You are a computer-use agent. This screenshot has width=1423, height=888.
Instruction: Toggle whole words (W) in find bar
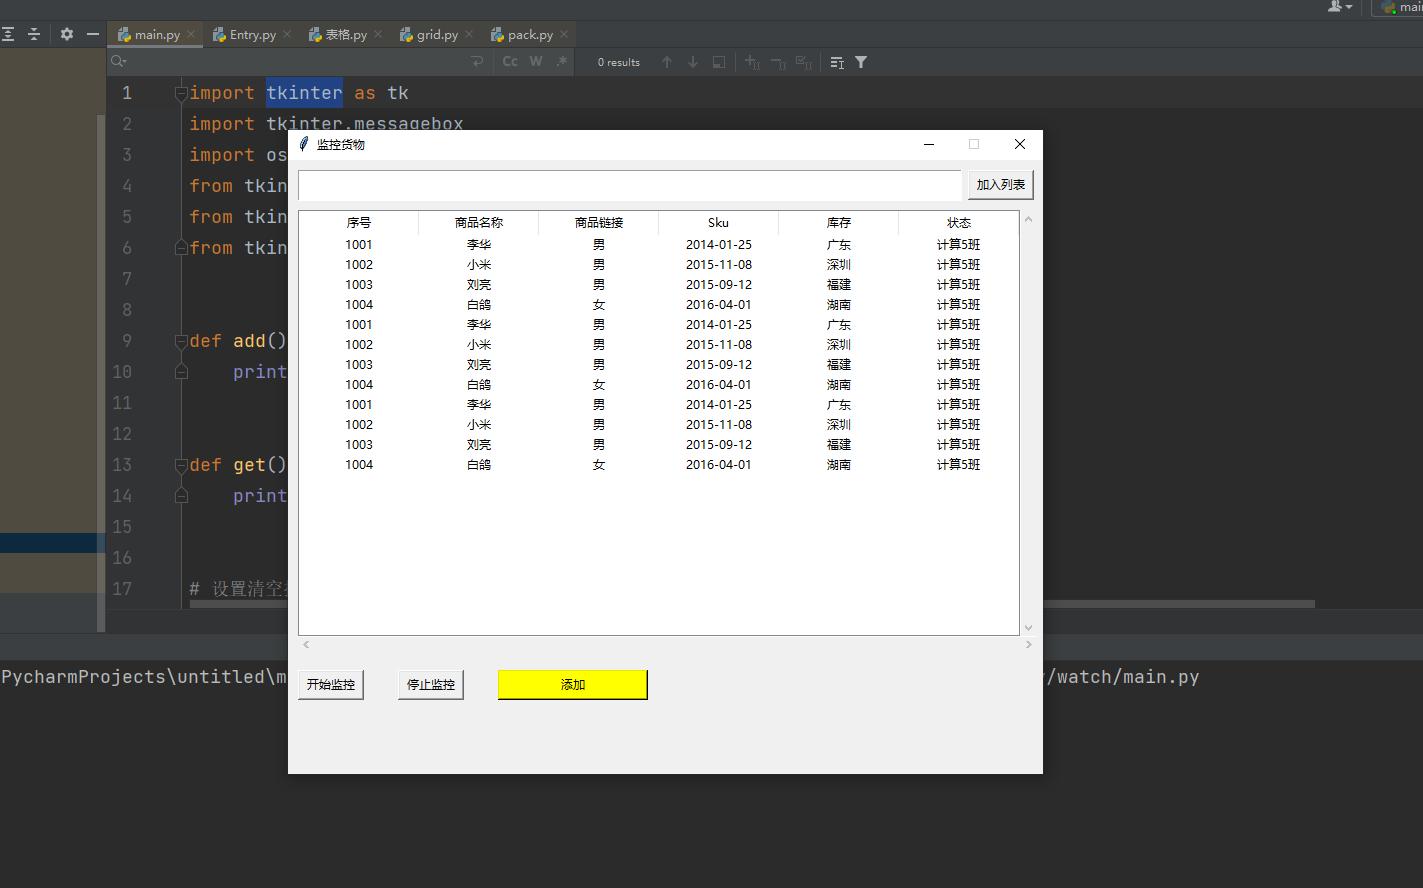point(536,62)
